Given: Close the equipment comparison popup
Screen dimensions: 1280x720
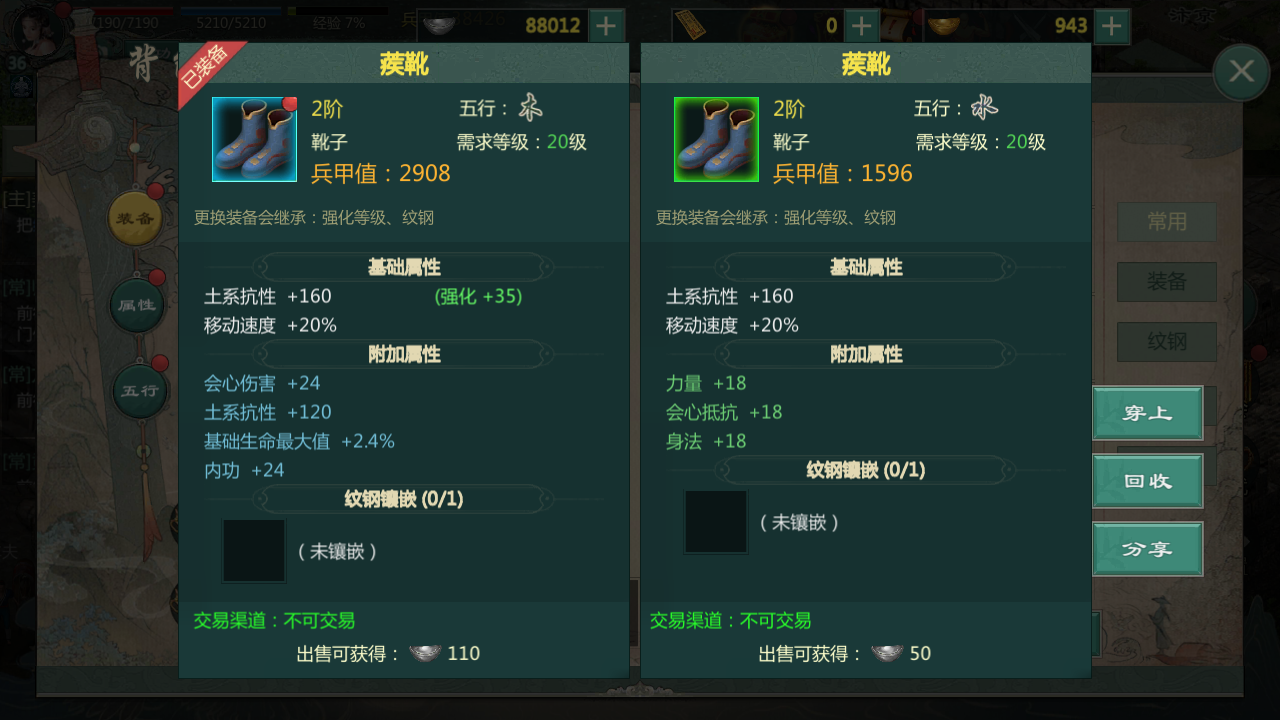Looking at the screenshot, I should point(1241,71).
